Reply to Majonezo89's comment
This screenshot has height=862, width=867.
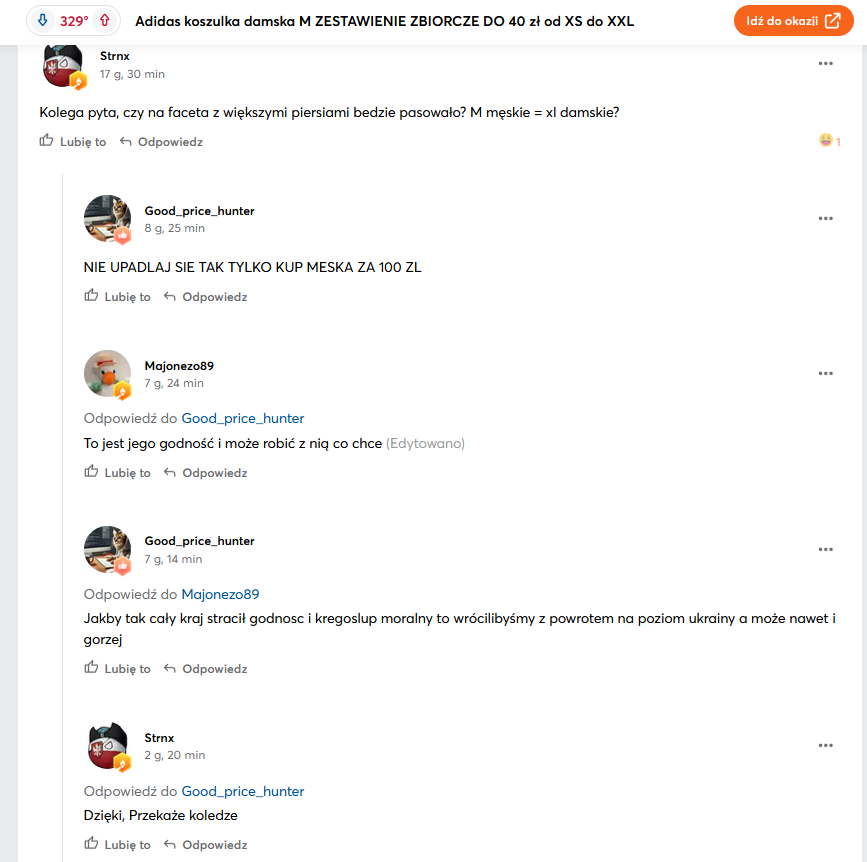click(205, 473)
